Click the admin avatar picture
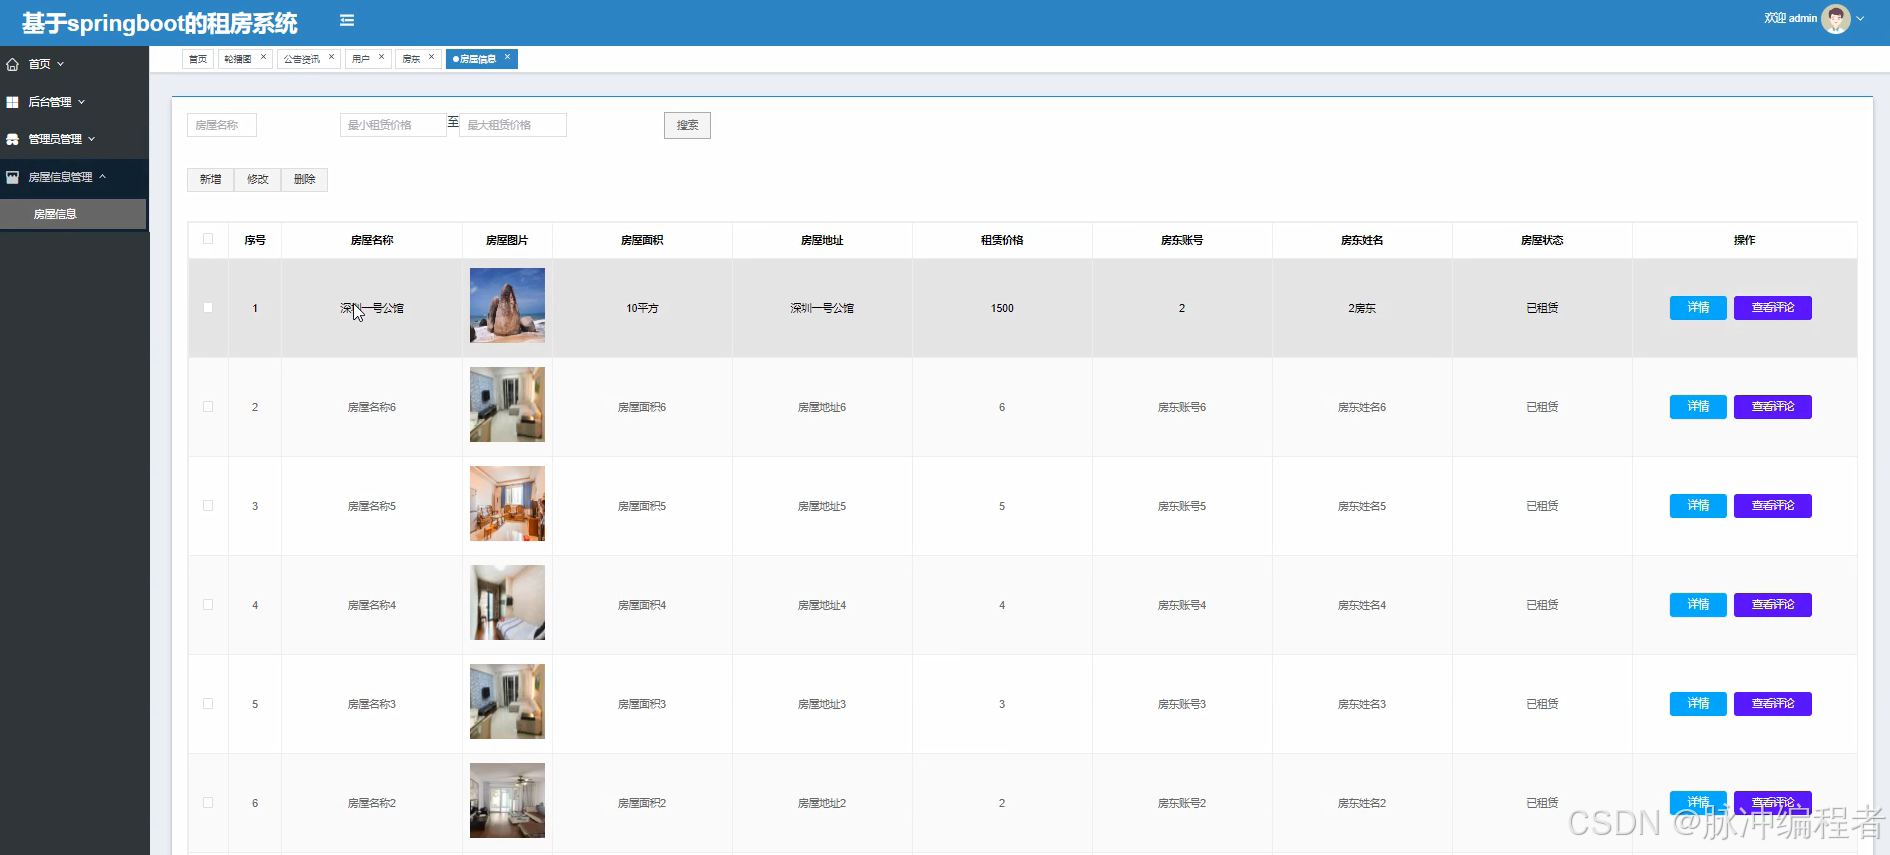Image resolution: width=1890 pixels, height=855 pixels. click(1836, 18)
